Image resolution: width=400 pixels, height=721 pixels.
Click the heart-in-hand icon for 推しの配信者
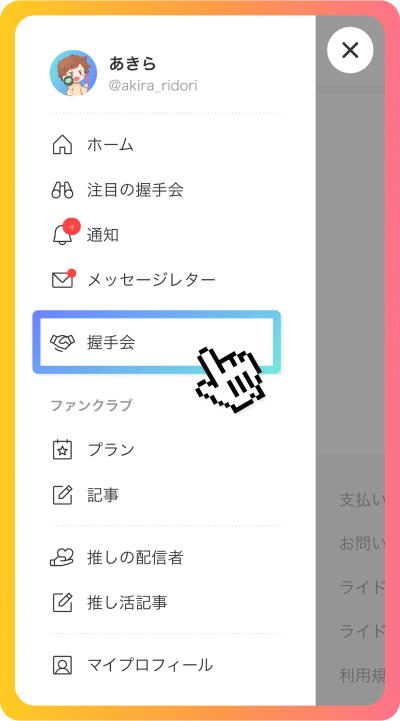[62, 557]
